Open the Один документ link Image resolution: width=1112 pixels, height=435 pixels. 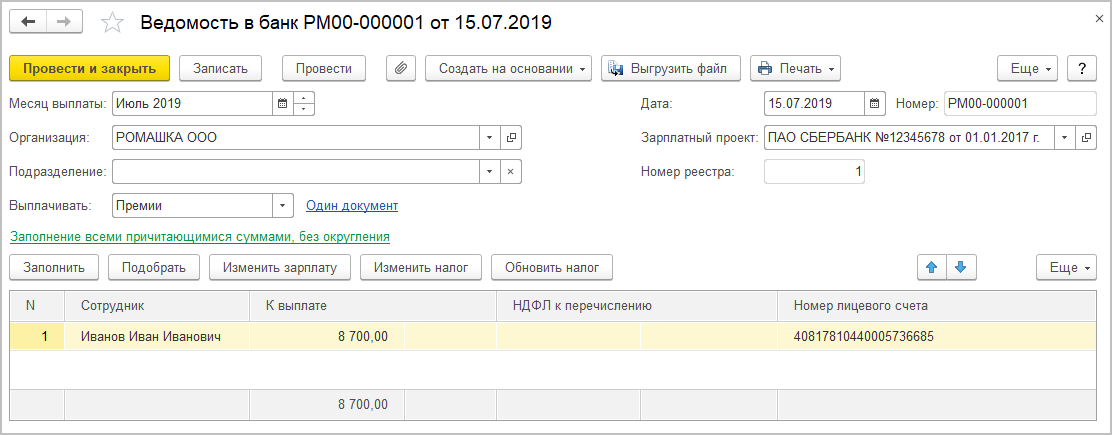point(351,205)
